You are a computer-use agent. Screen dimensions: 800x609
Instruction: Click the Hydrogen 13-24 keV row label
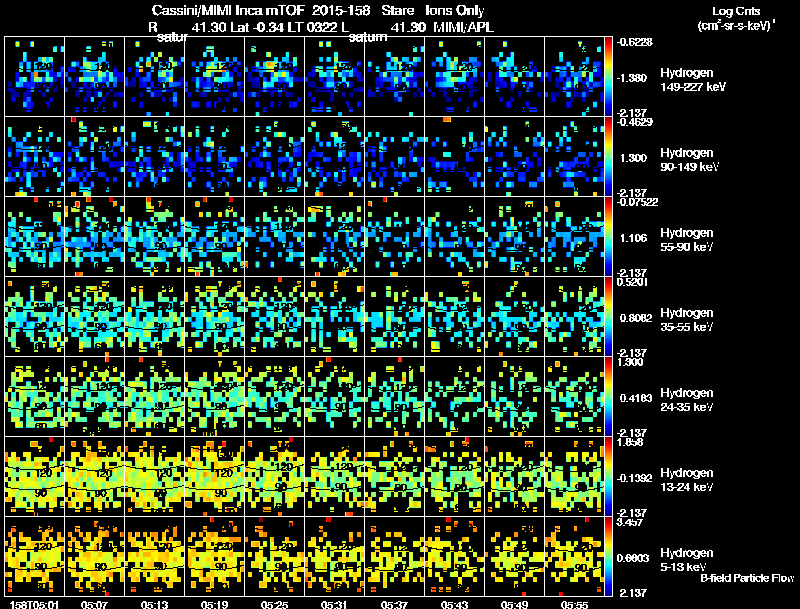pyautogui.click(x=687, y=480)
